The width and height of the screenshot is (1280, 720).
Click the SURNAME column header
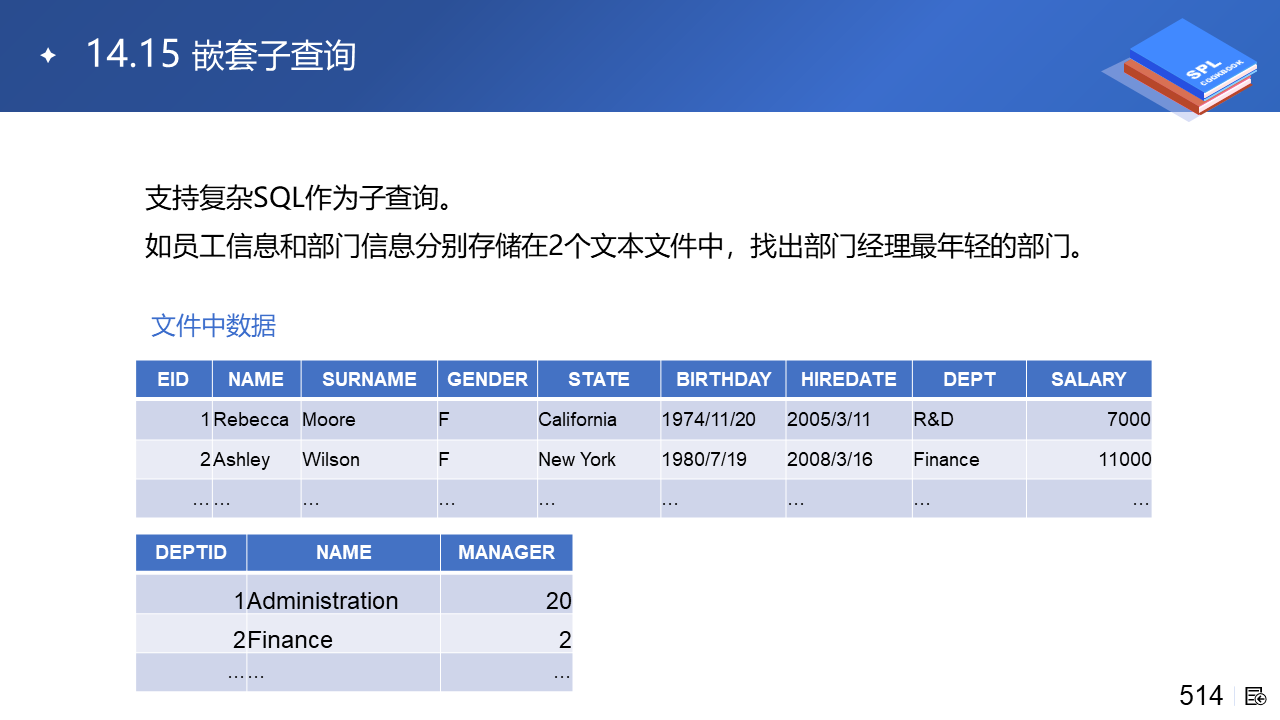pyautogui.click(x=369, y=379)
